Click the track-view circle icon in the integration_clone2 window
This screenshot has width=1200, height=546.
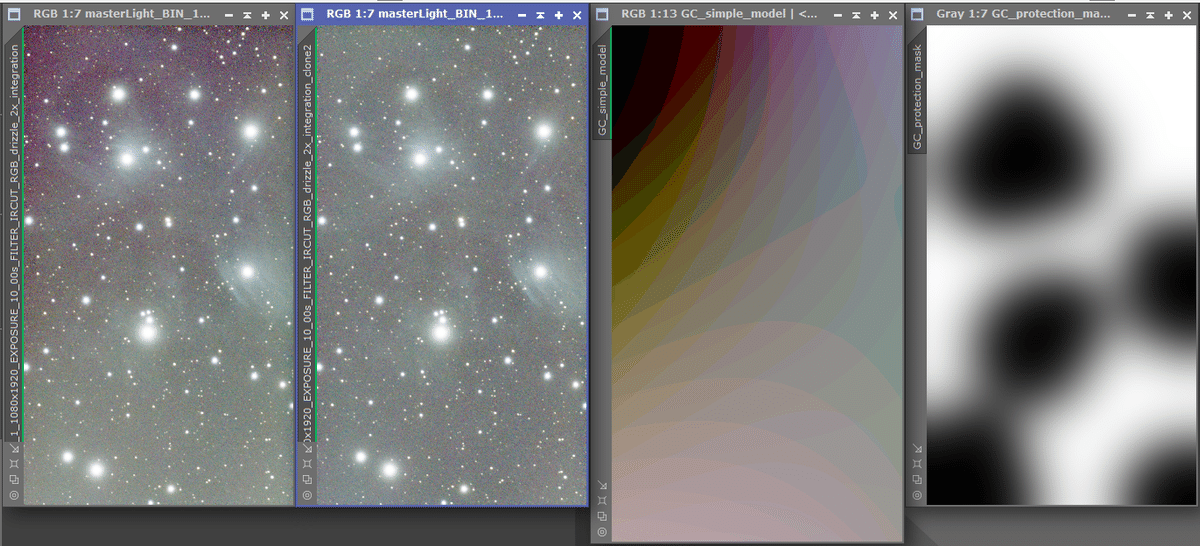pos(306,494)
